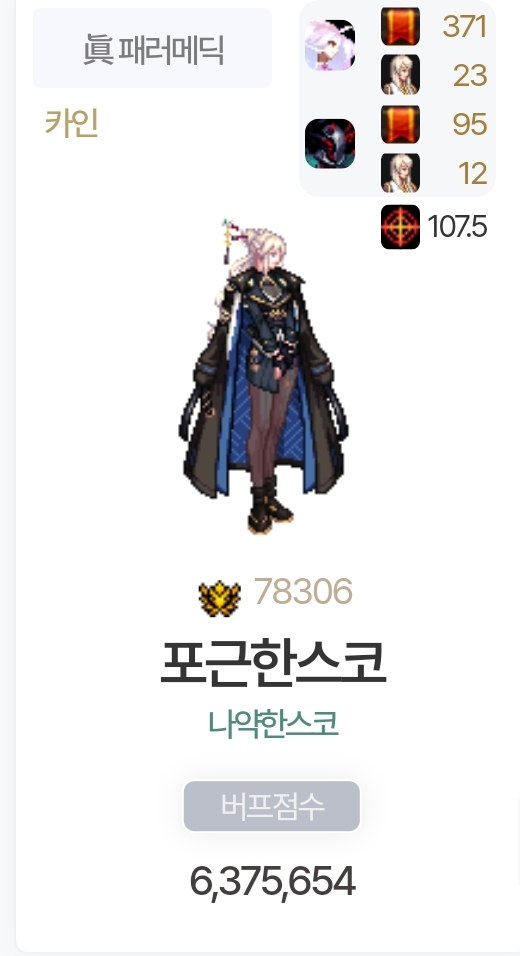The image size is (520, 956).
Task: Click the 버프점수 button
Action: [x=272, y=805]
